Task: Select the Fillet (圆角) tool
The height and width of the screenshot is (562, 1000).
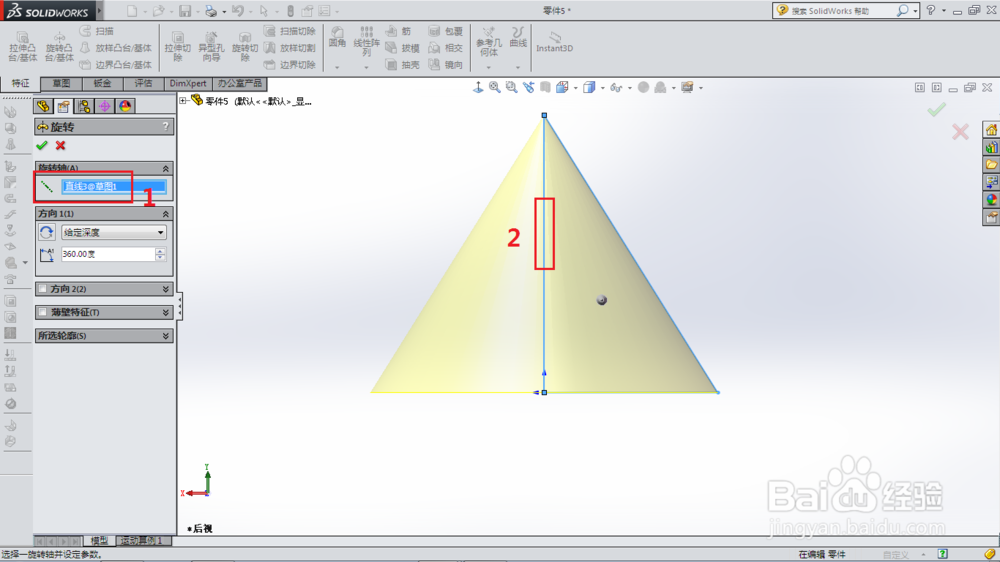Action: click(337, 38)
